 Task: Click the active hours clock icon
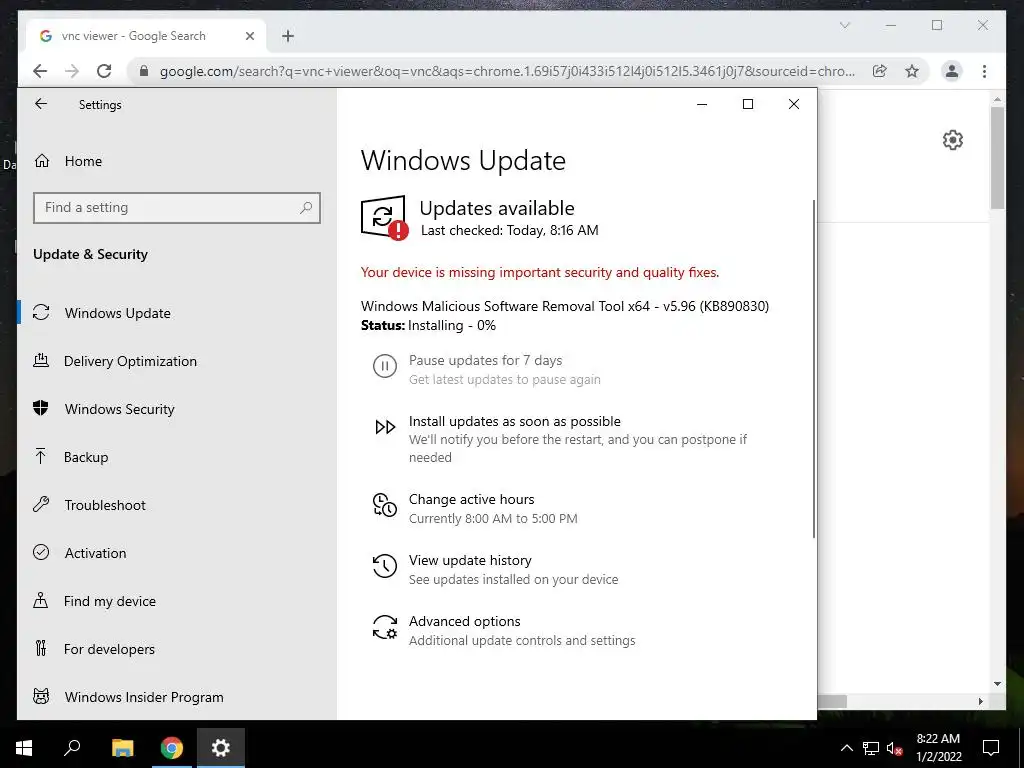tap(385, 505)
